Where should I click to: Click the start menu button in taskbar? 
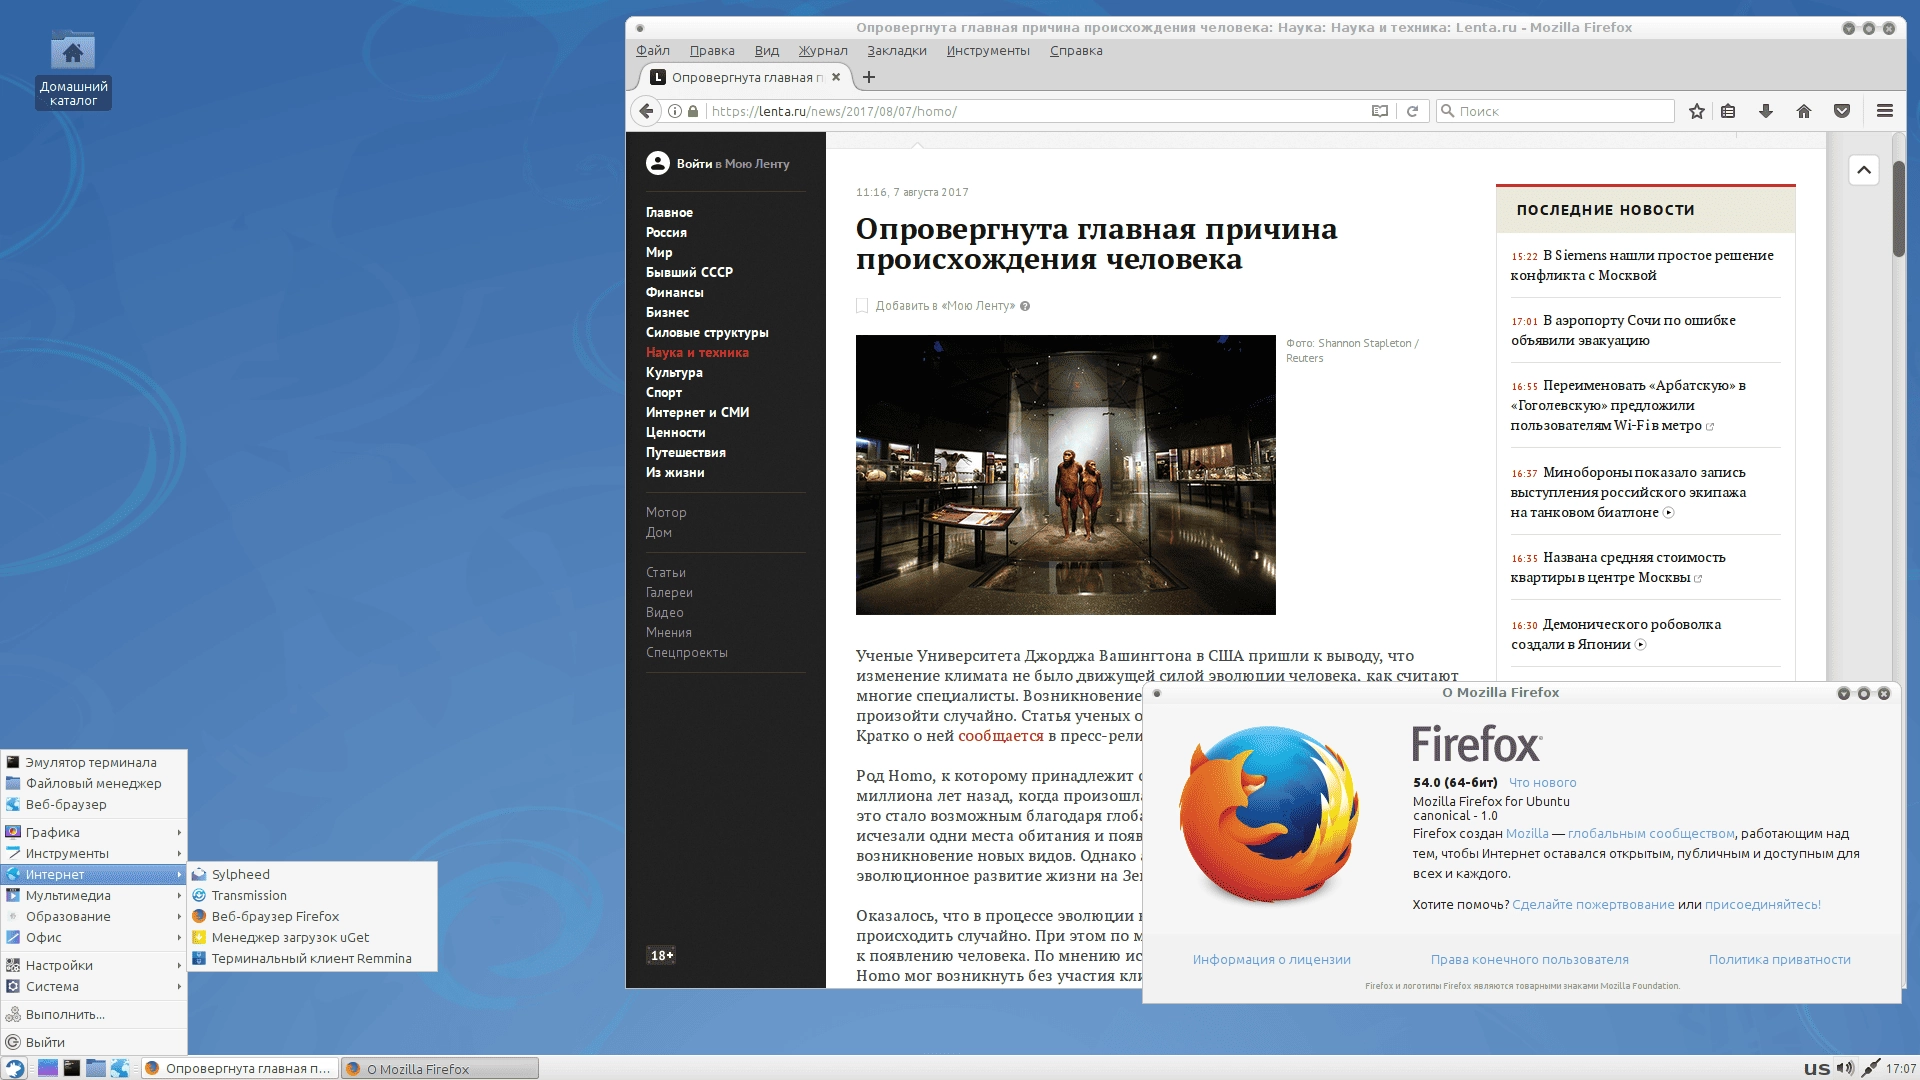coord(14,1068)
